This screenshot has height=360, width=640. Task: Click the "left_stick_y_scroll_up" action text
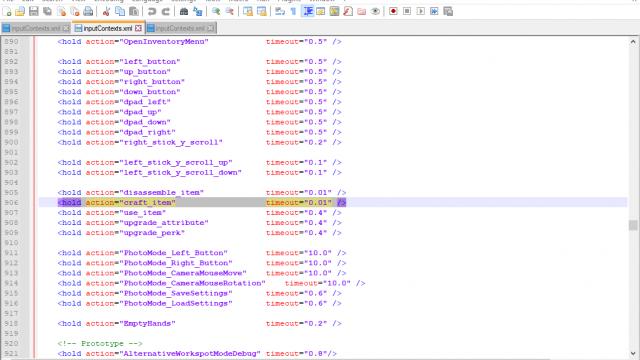coord(176,162)
